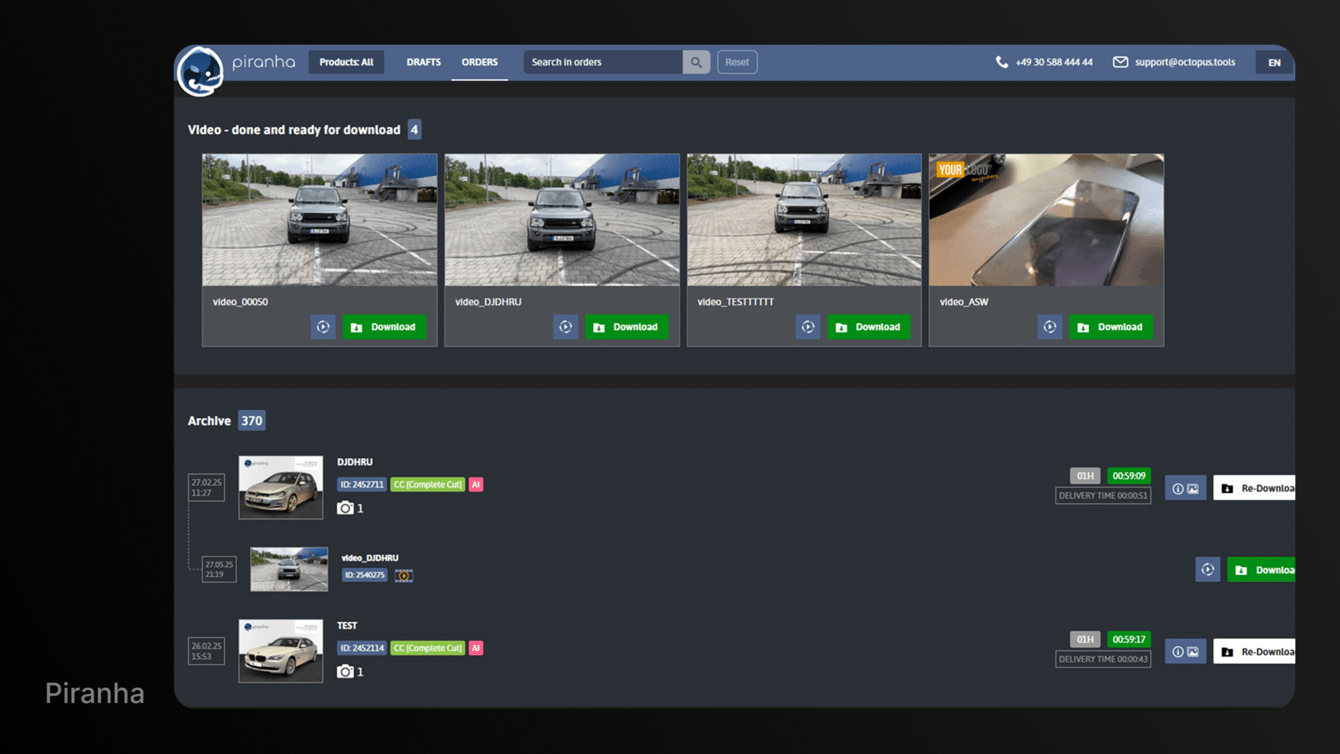The width and height of the screenshot is (1340, 754).
Task: Open info/image icon for TEST order
Action: [x=1185, y=652]
